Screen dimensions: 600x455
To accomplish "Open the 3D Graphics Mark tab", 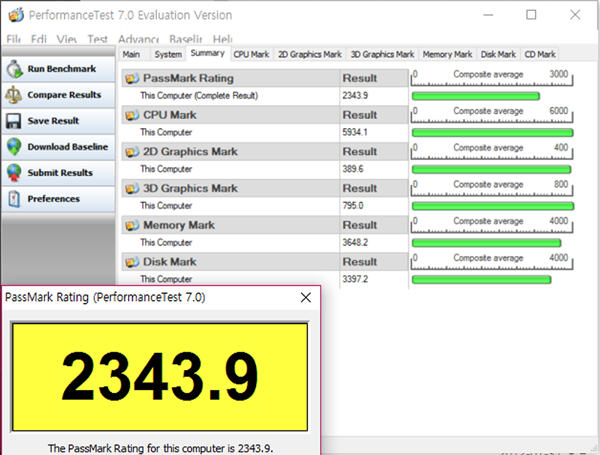I will tap(383, 54).
